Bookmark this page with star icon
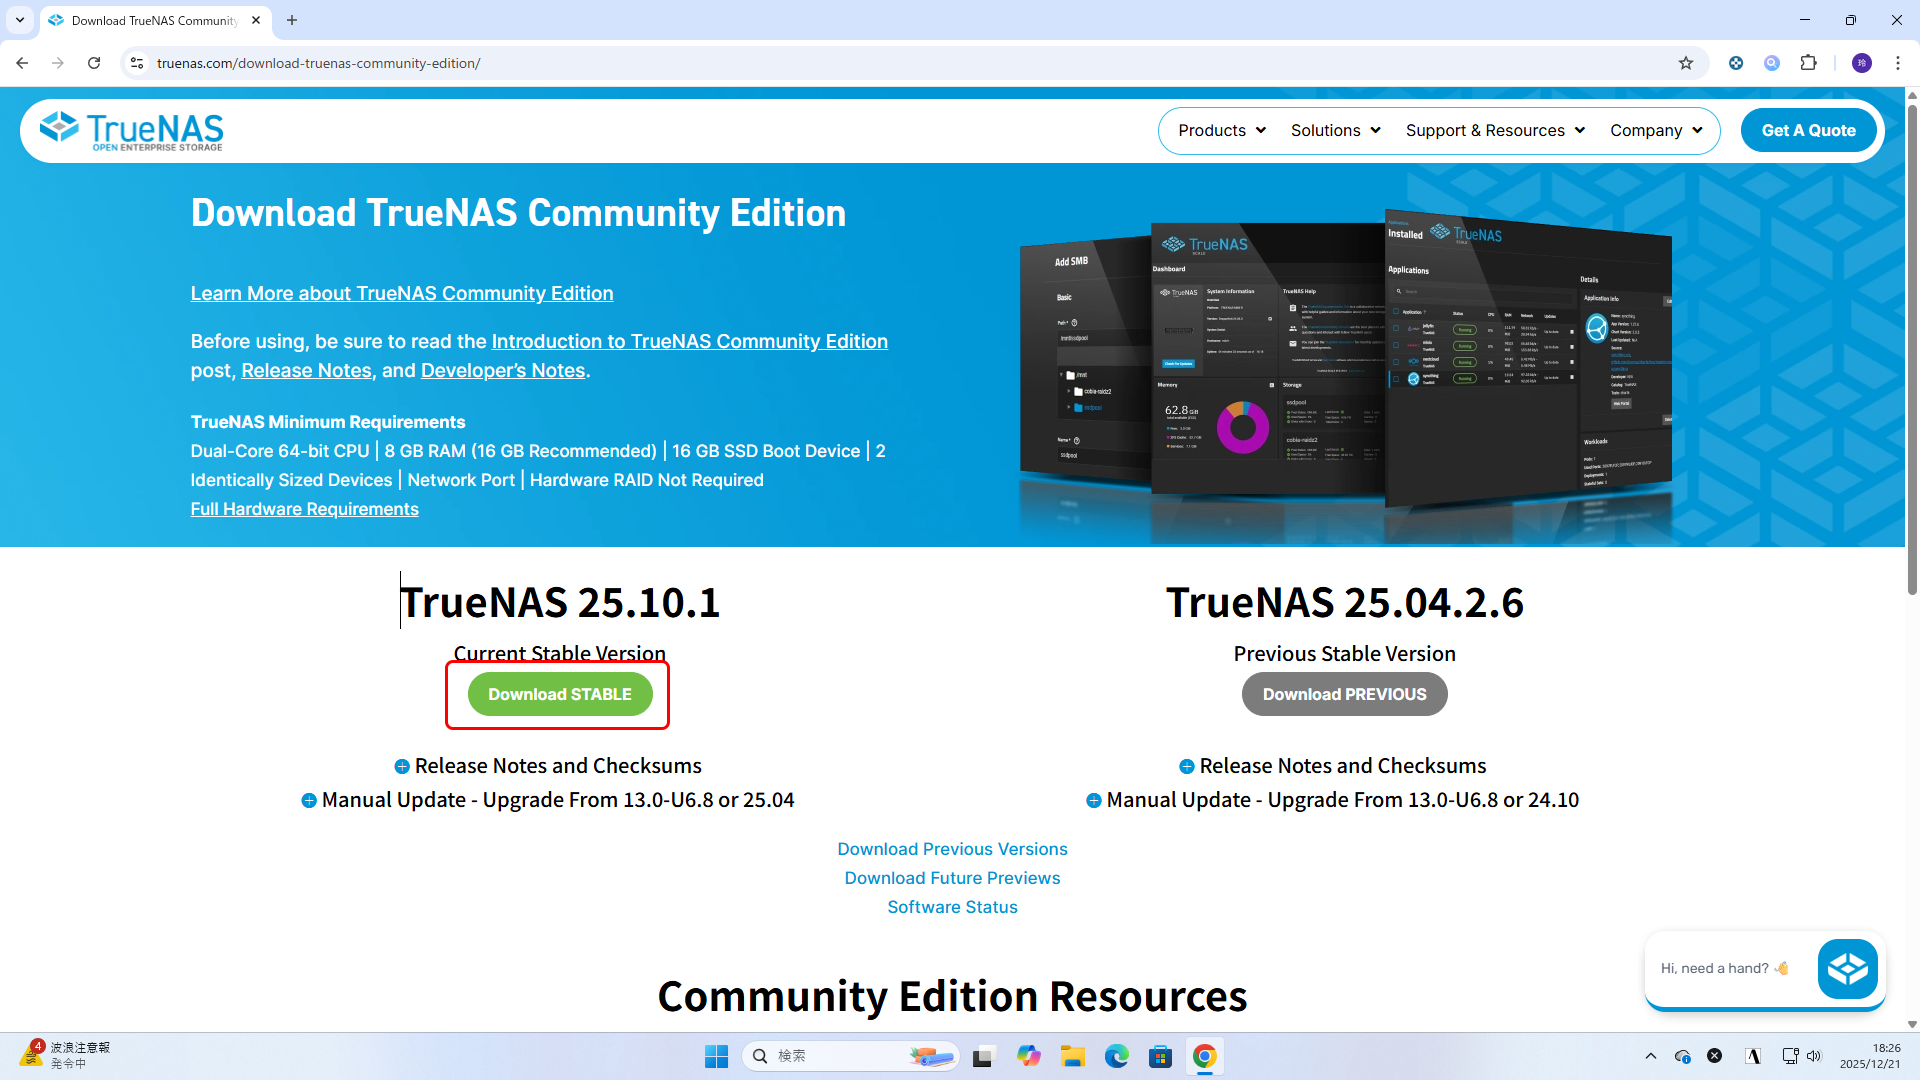The width and height of the screenshot is (1920, 1080). [1686, 63]
